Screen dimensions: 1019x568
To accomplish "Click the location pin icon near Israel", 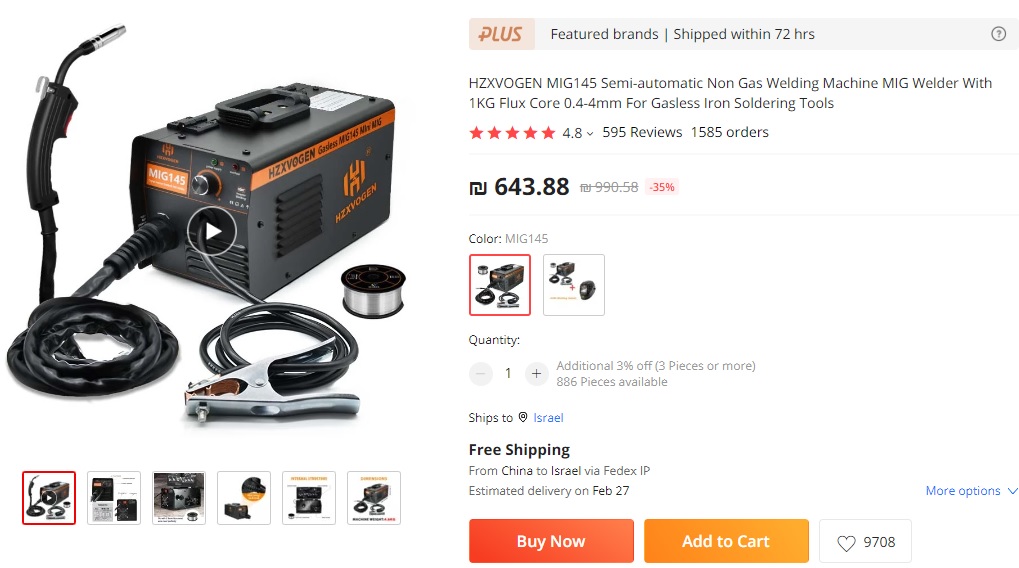I will (x=522, y=417).
